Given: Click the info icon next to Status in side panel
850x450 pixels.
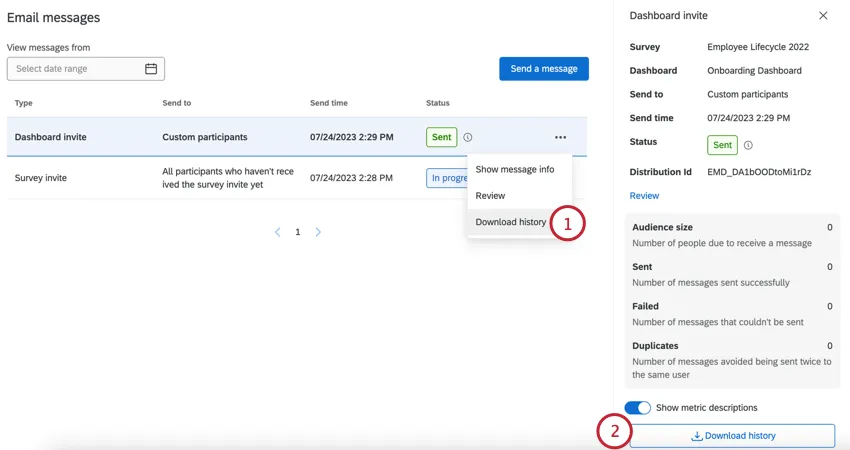Looking at the screenshot, I should pyautogui.click(x=748, y=145).
